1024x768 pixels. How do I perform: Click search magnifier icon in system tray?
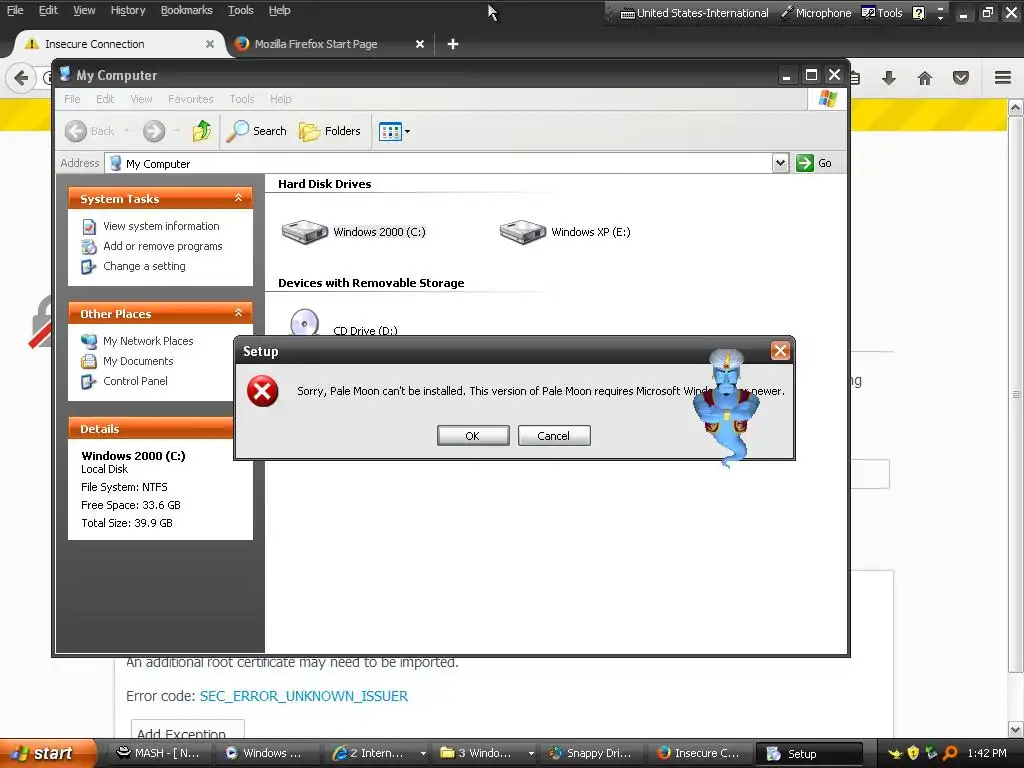950,754
